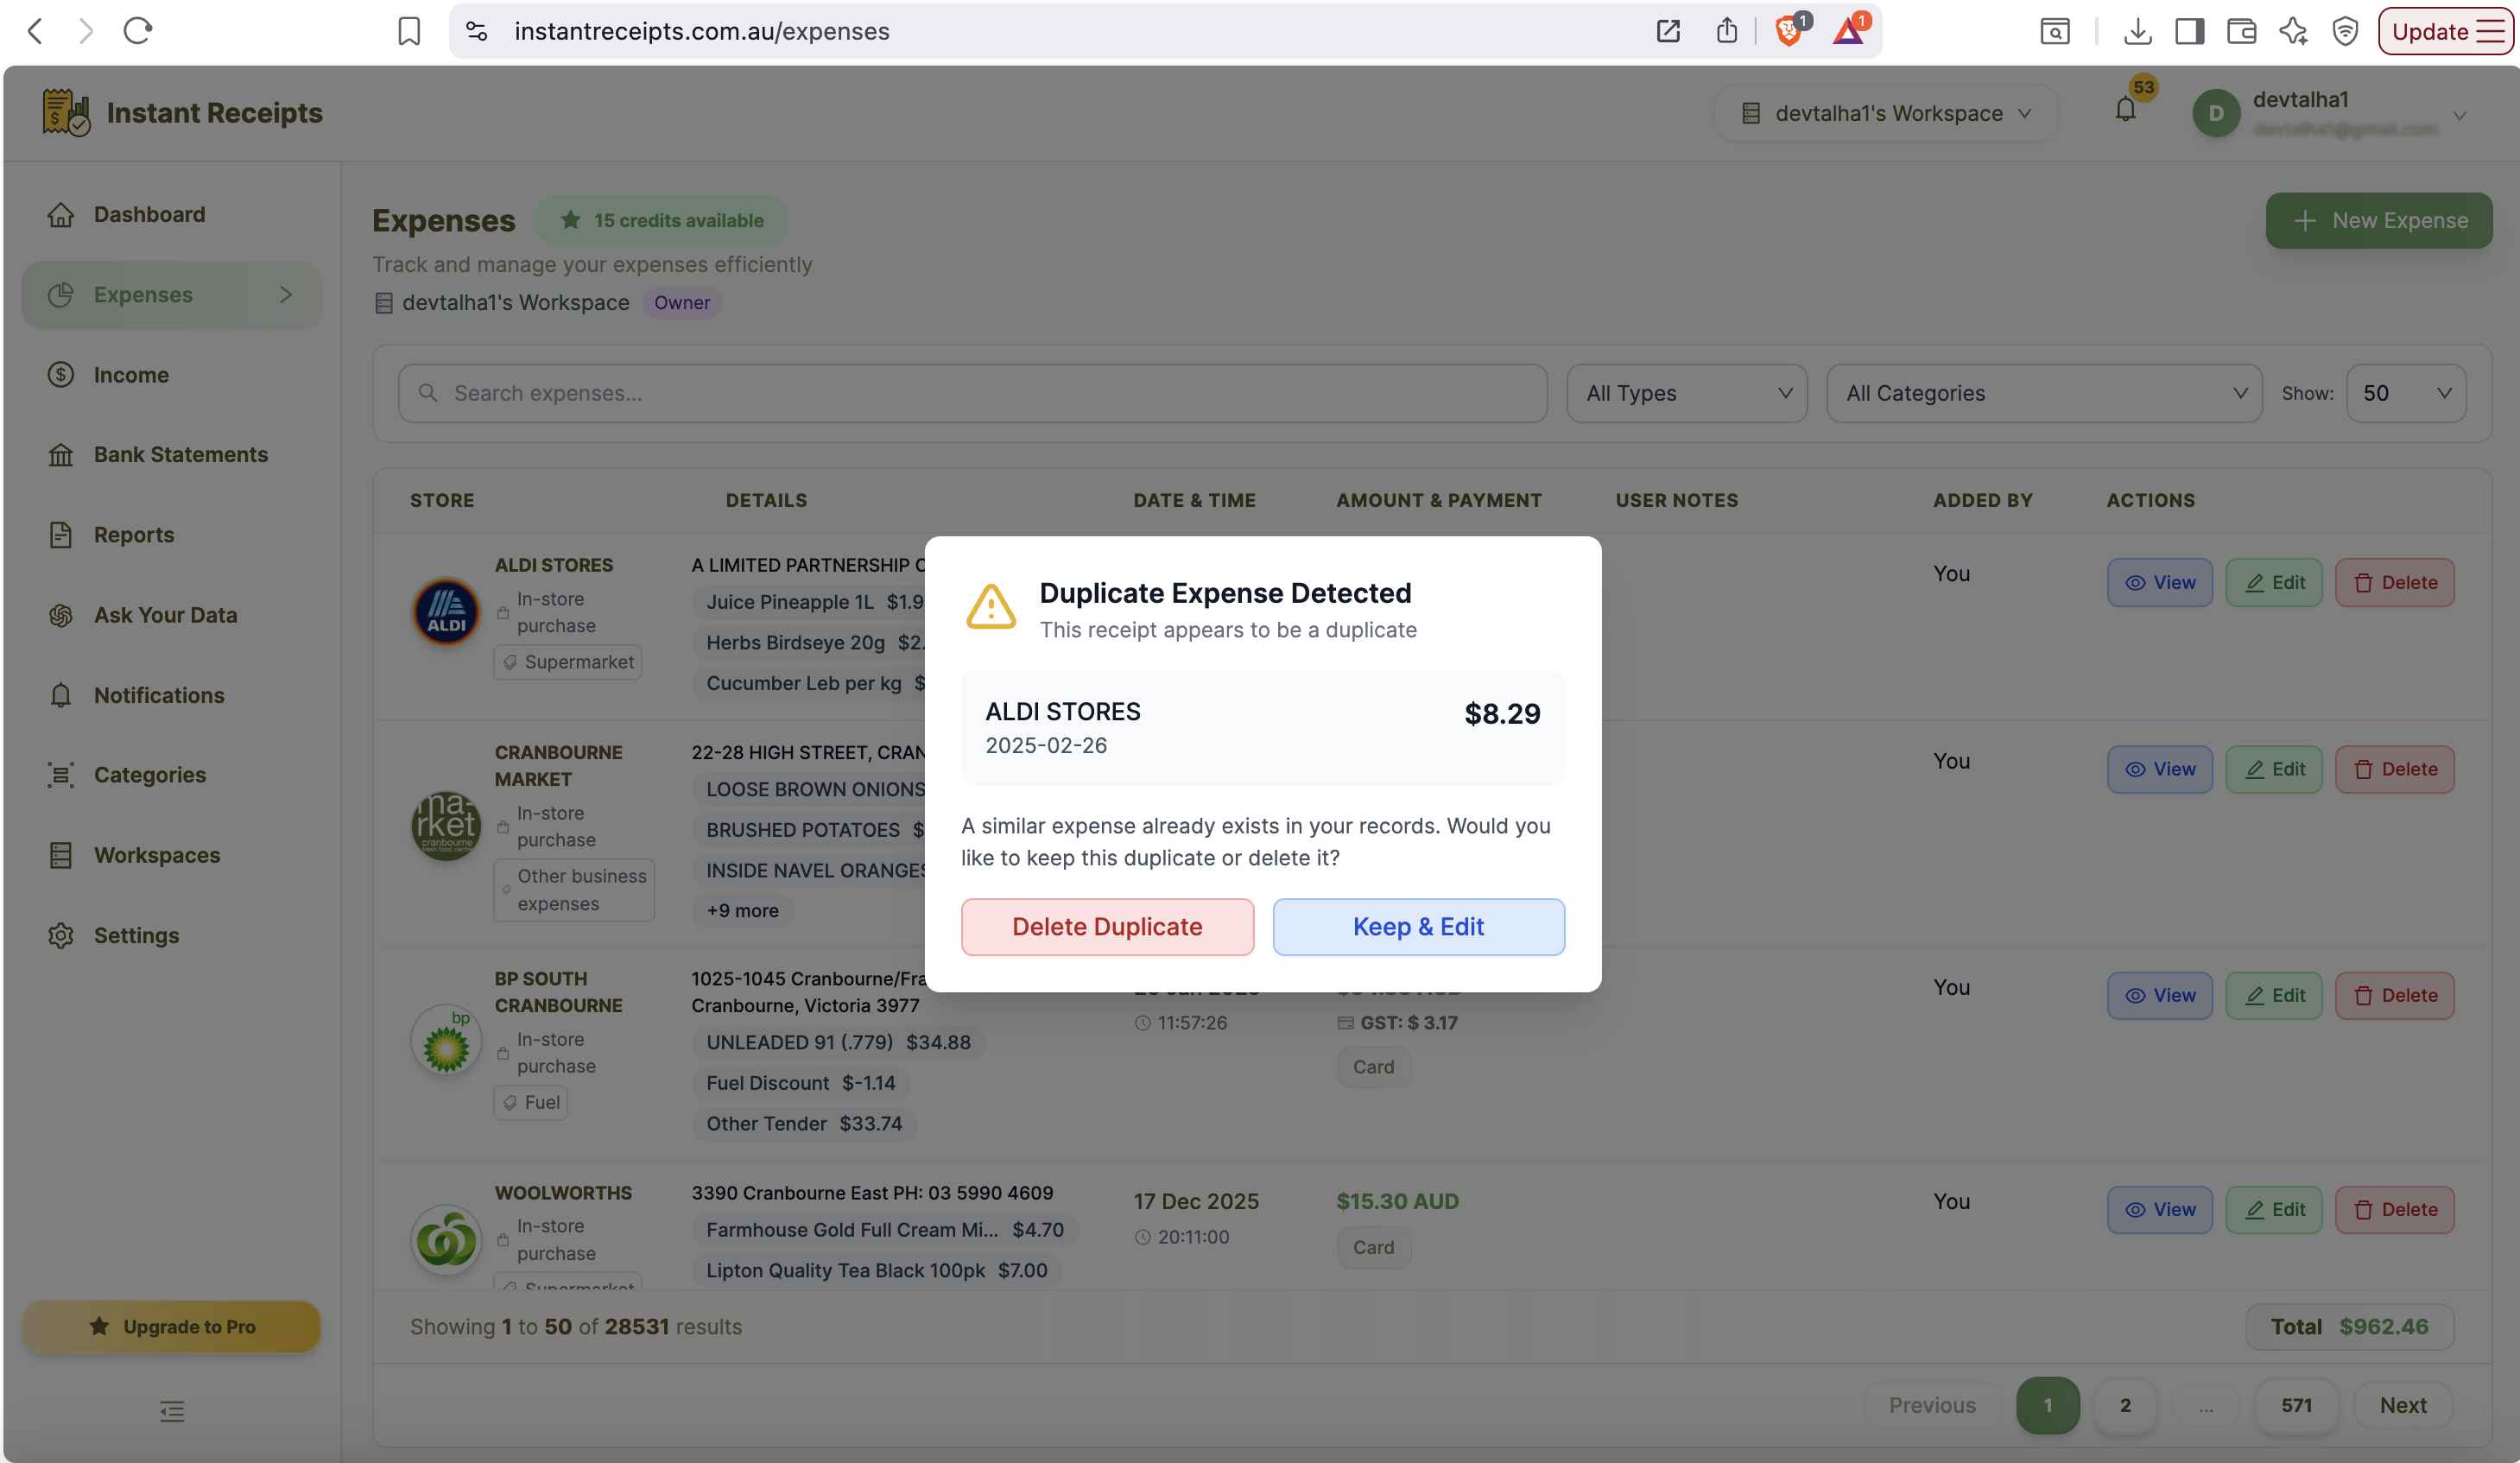Click the 15 credits available badge
2520x1463 pixels.
coord(661,220)
